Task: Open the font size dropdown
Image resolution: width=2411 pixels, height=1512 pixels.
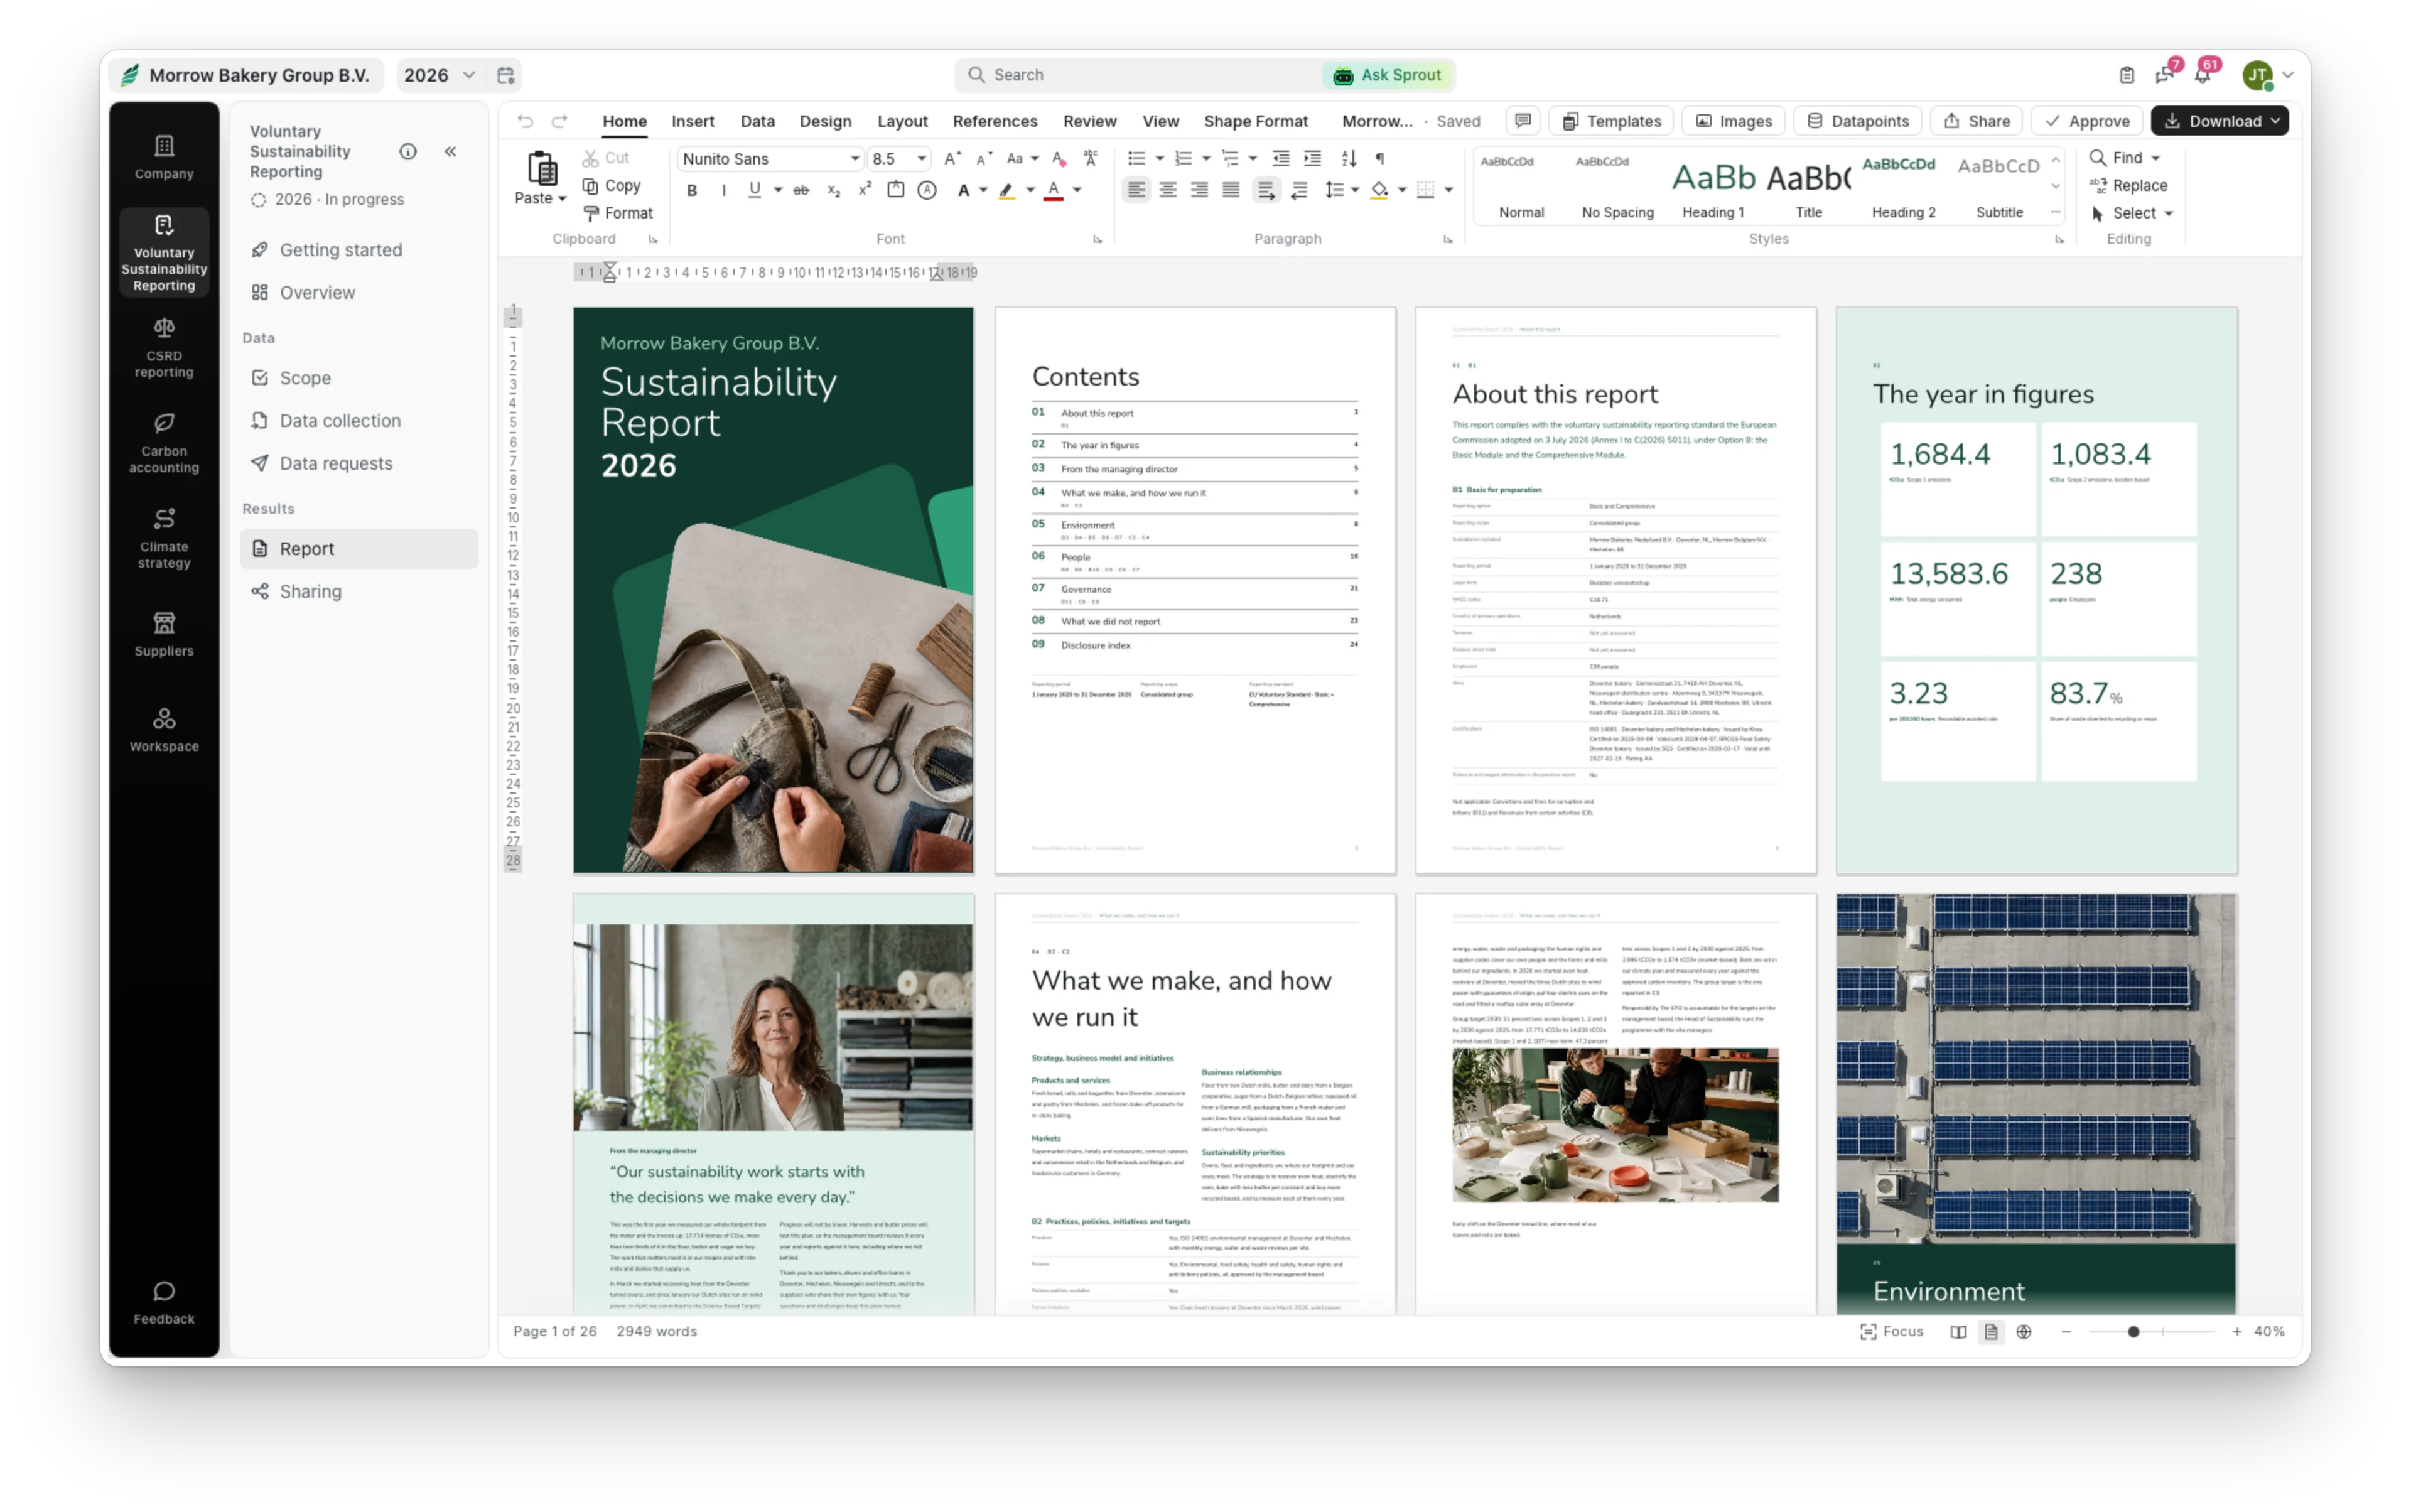Action: coord(921,159)
